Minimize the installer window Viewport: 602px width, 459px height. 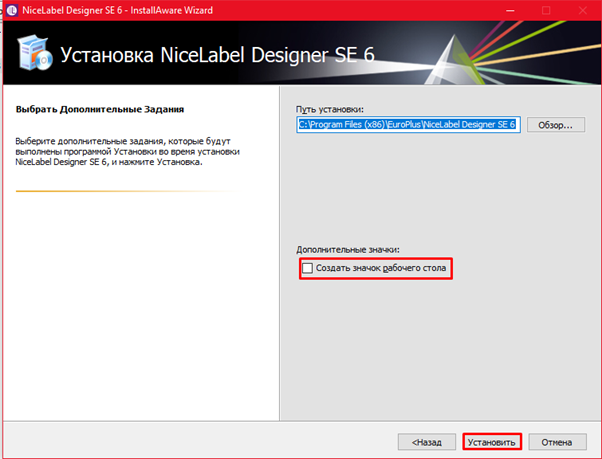(510, 10)
